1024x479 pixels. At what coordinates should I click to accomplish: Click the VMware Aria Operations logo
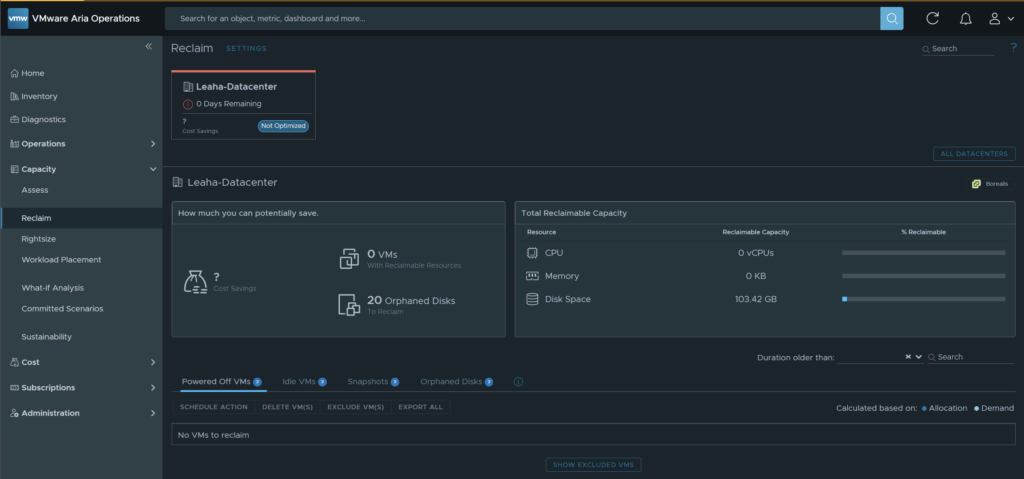pyautogui.click(x=18, y=18)
